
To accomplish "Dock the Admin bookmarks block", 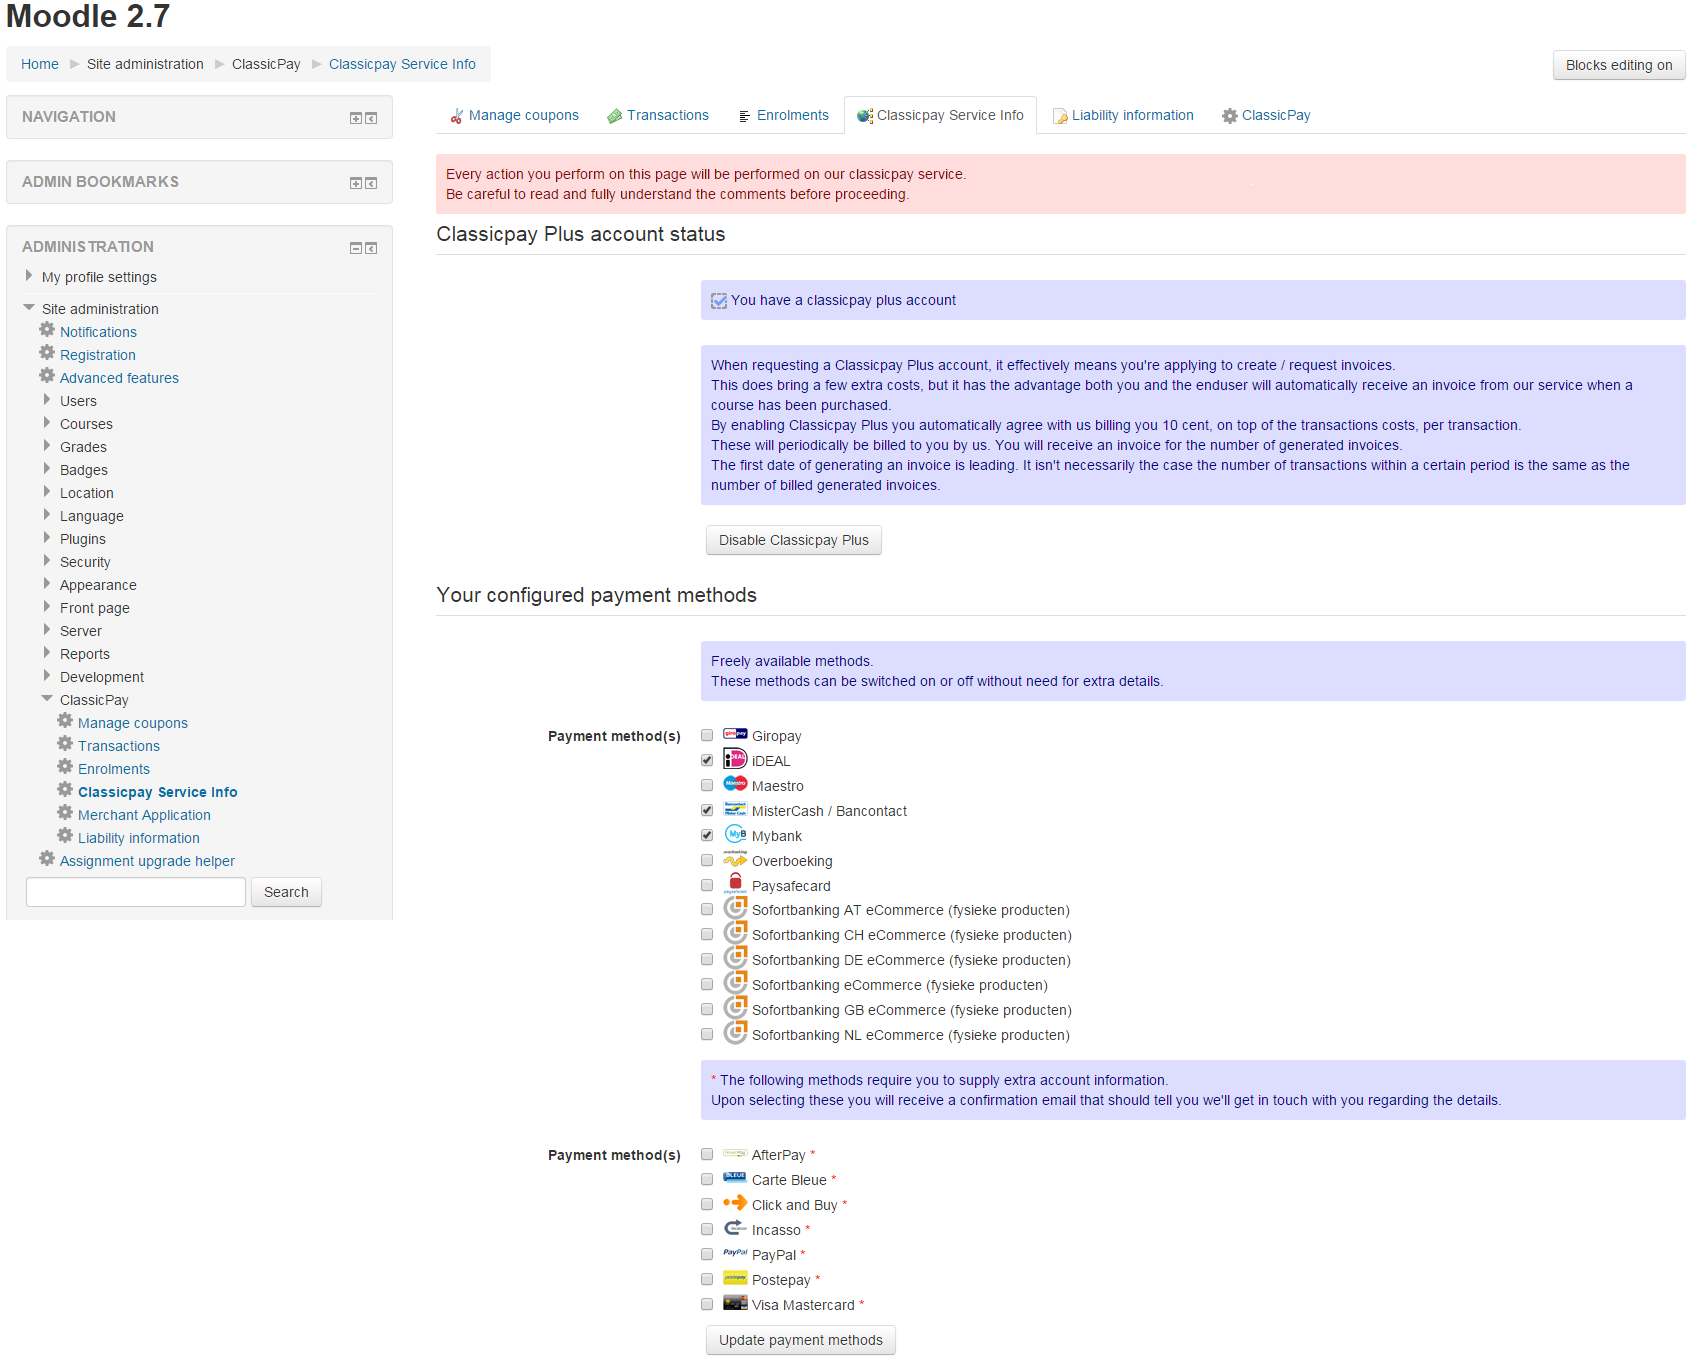I will (x=371, y=183).
